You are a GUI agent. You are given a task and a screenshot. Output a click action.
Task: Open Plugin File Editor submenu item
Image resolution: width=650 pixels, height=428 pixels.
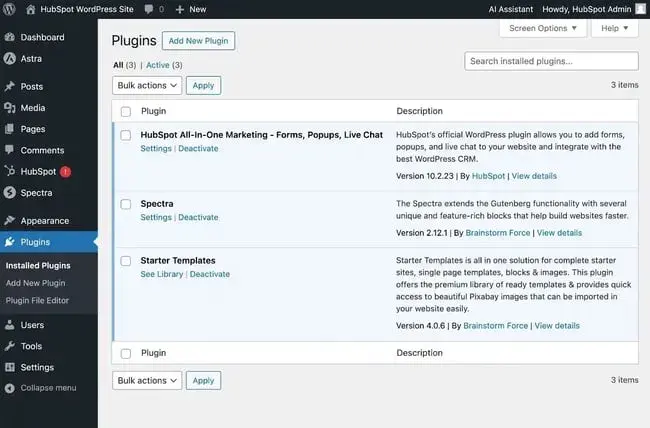(x=37, y=300)
